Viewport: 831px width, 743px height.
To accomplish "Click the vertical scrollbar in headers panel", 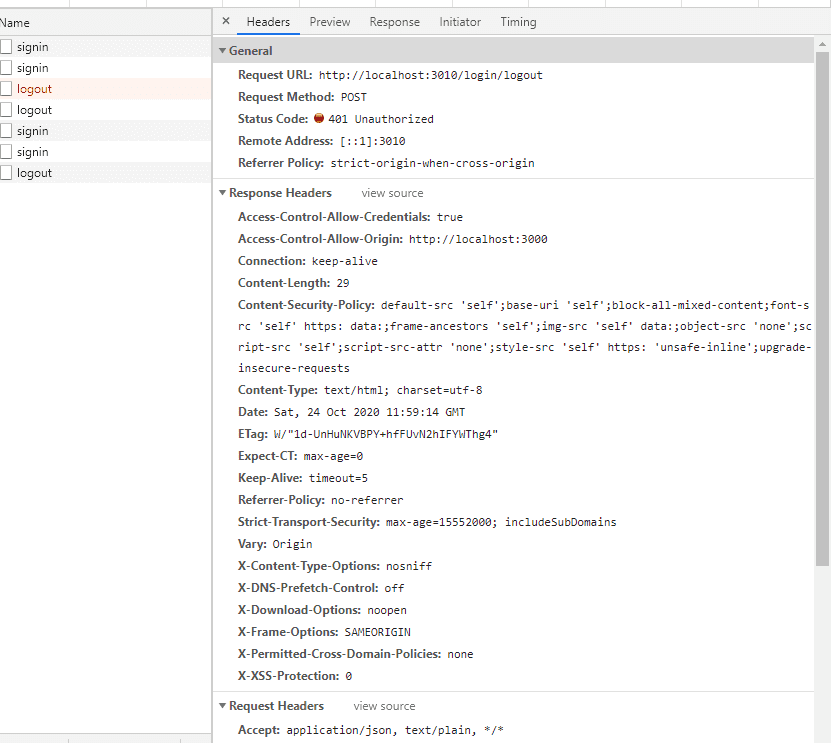I will pyautogui.click(x=823, y=300).
